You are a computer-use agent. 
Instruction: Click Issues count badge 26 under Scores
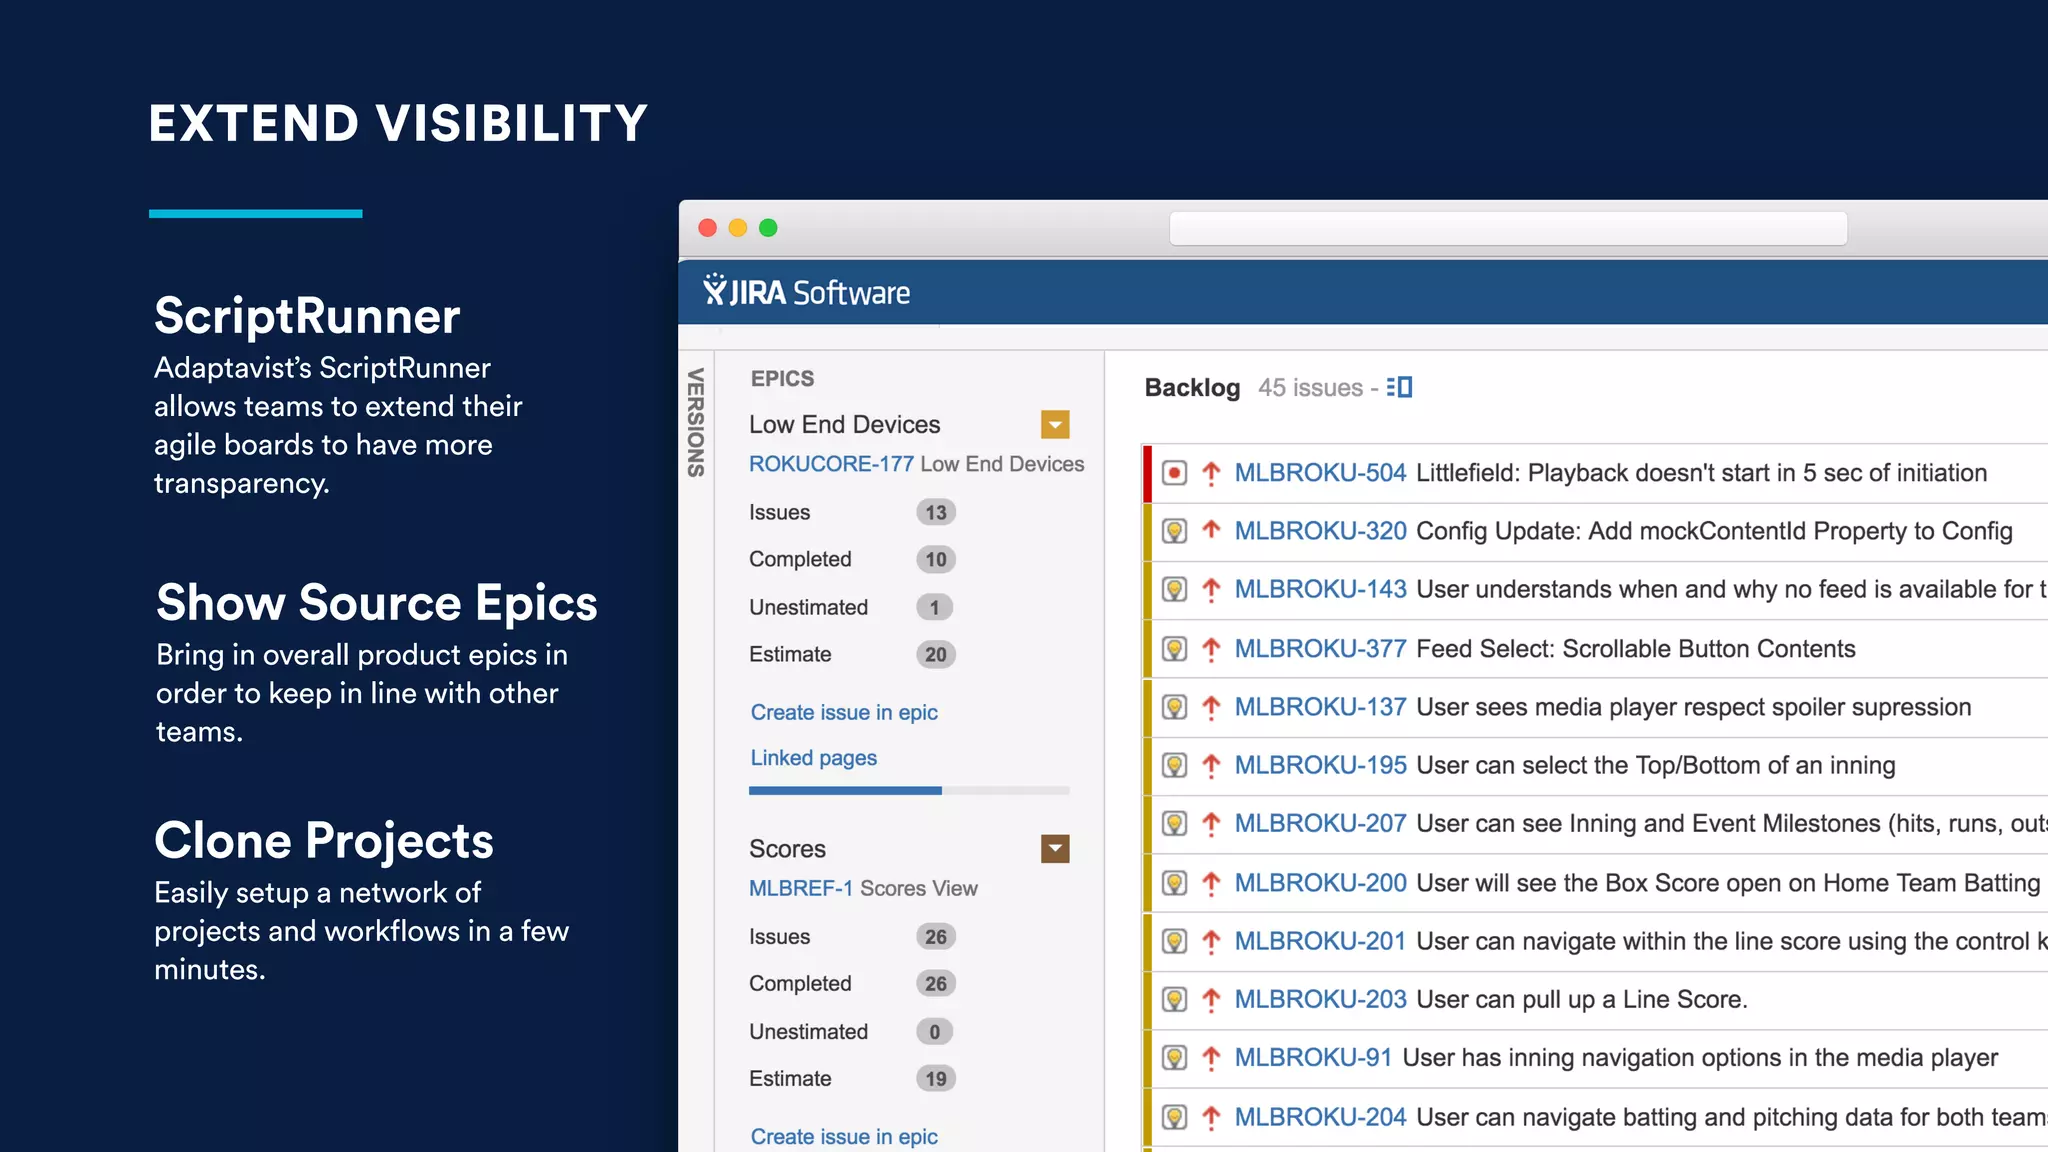[x=936, y=936]
